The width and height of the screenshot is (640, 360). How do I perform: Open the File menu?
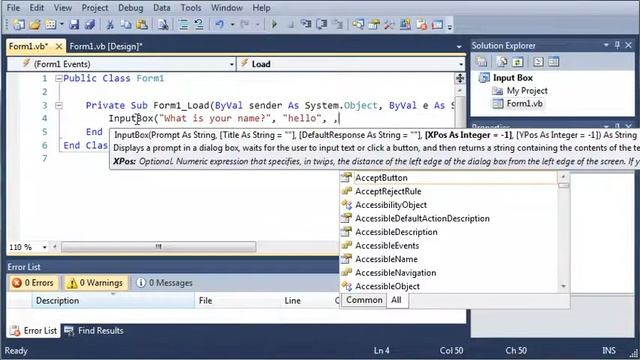pyautogui.click(x=13, y=8)
